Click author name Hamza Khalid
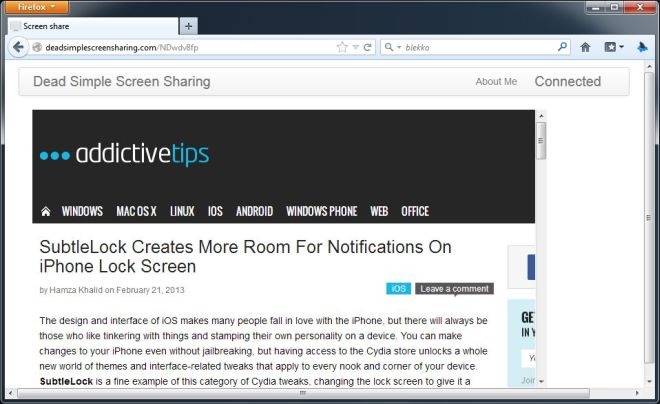Image resolution: width=660 pixels, height=404 pixels. tap(76, 290)
